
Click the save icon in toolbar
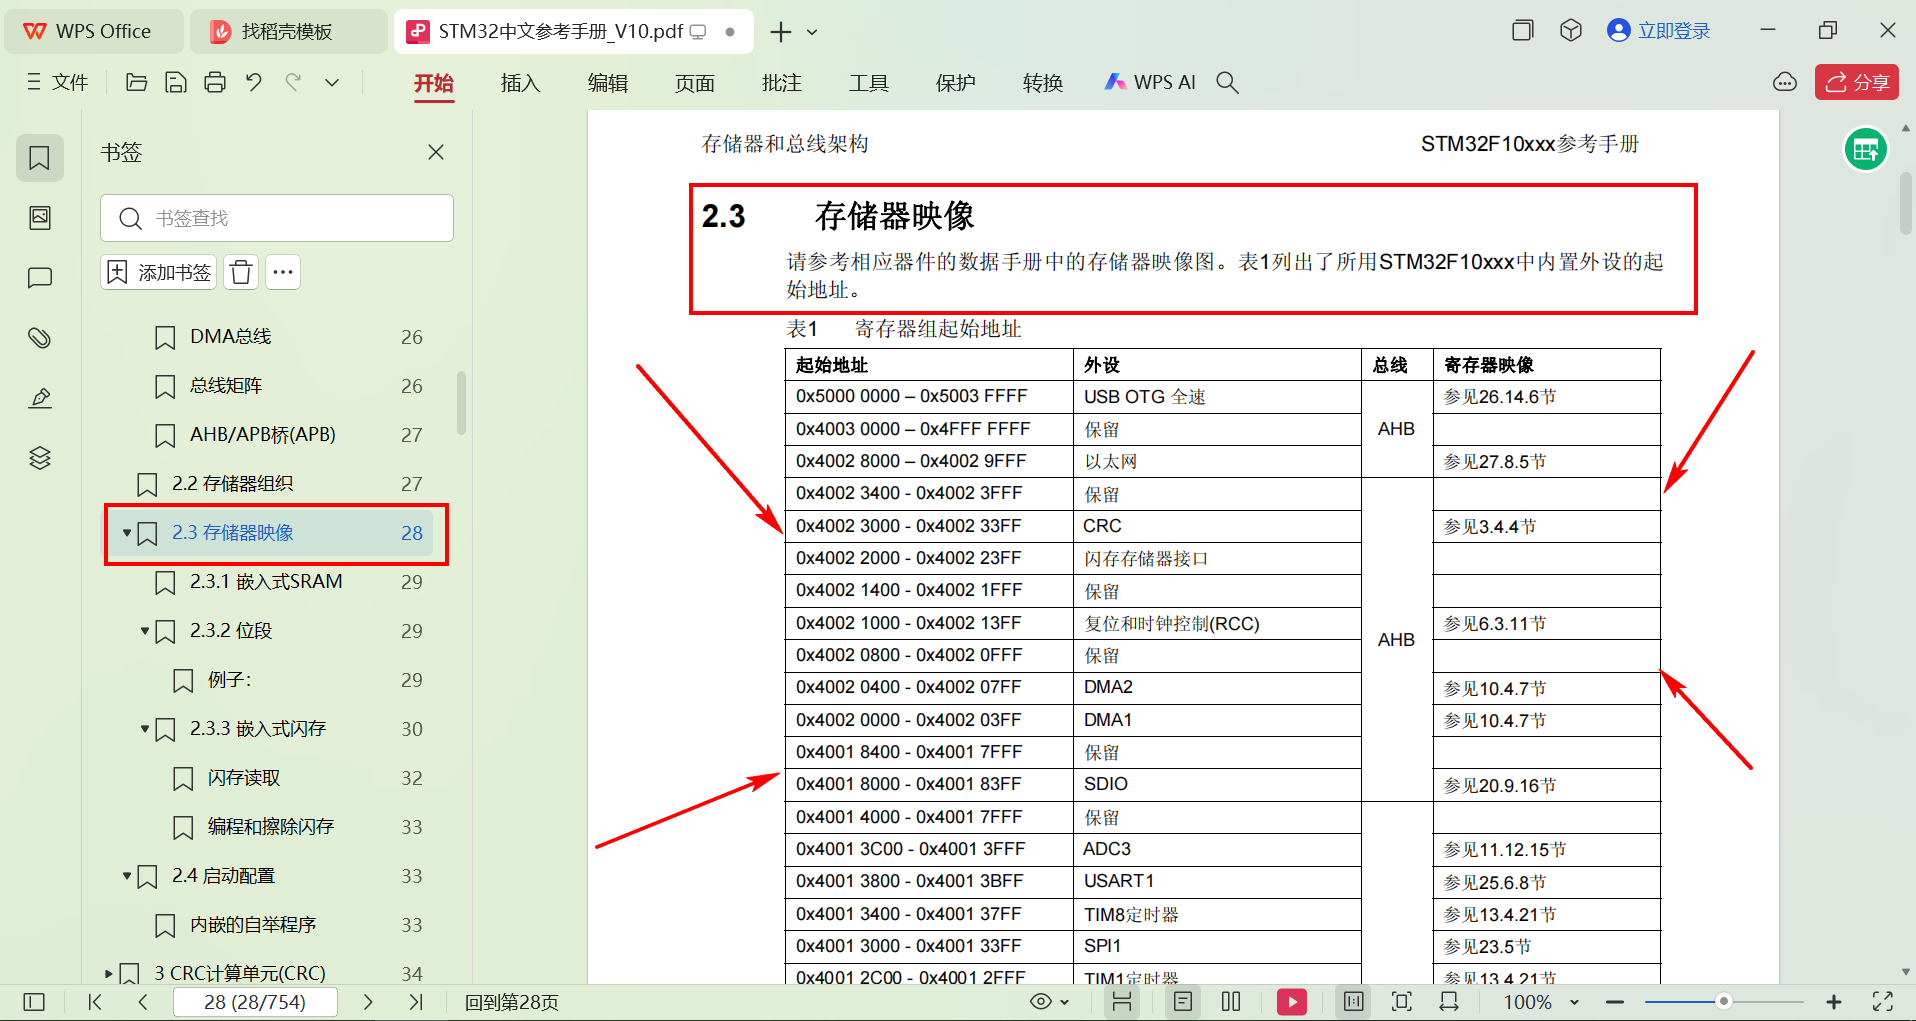coord(176,82)
